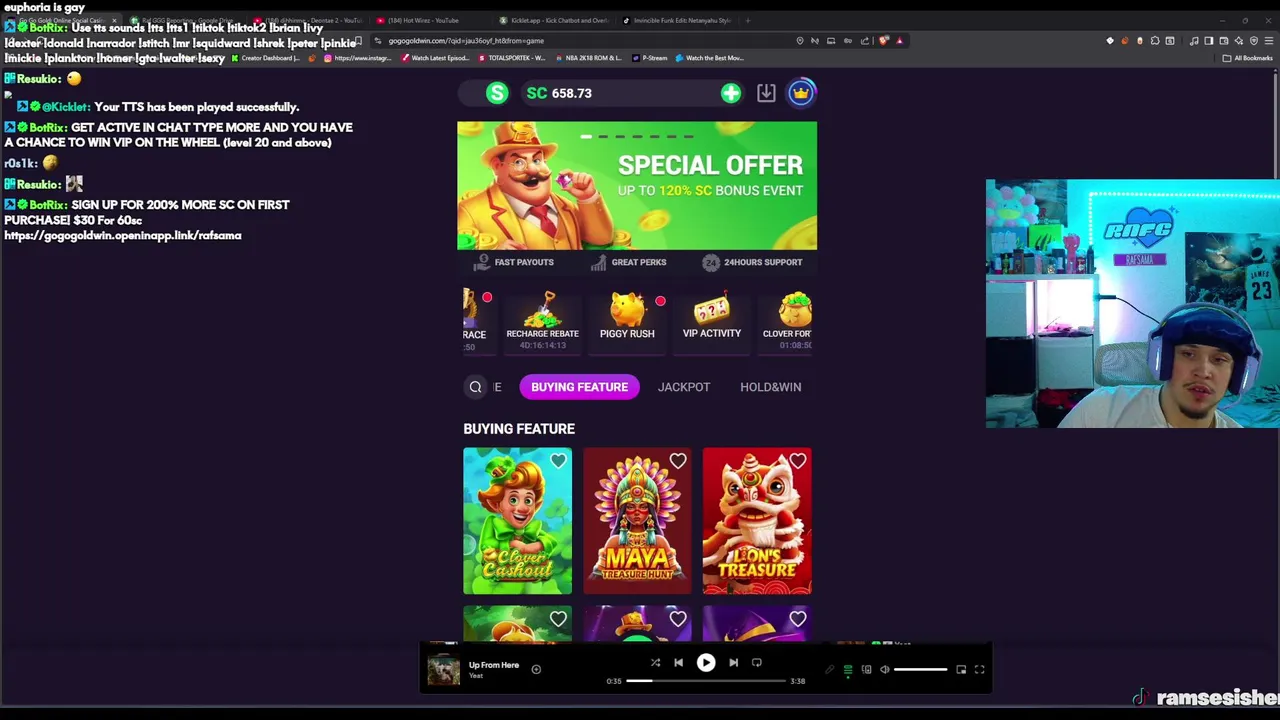The image size is (1280, 720).
Task: Toggle heart on second-row left game
Action: 558,619
